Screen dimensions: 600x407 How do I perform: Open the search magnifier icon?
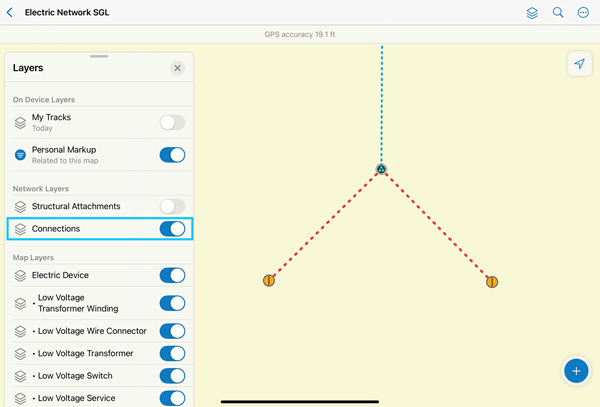click(x=558, y=13)
